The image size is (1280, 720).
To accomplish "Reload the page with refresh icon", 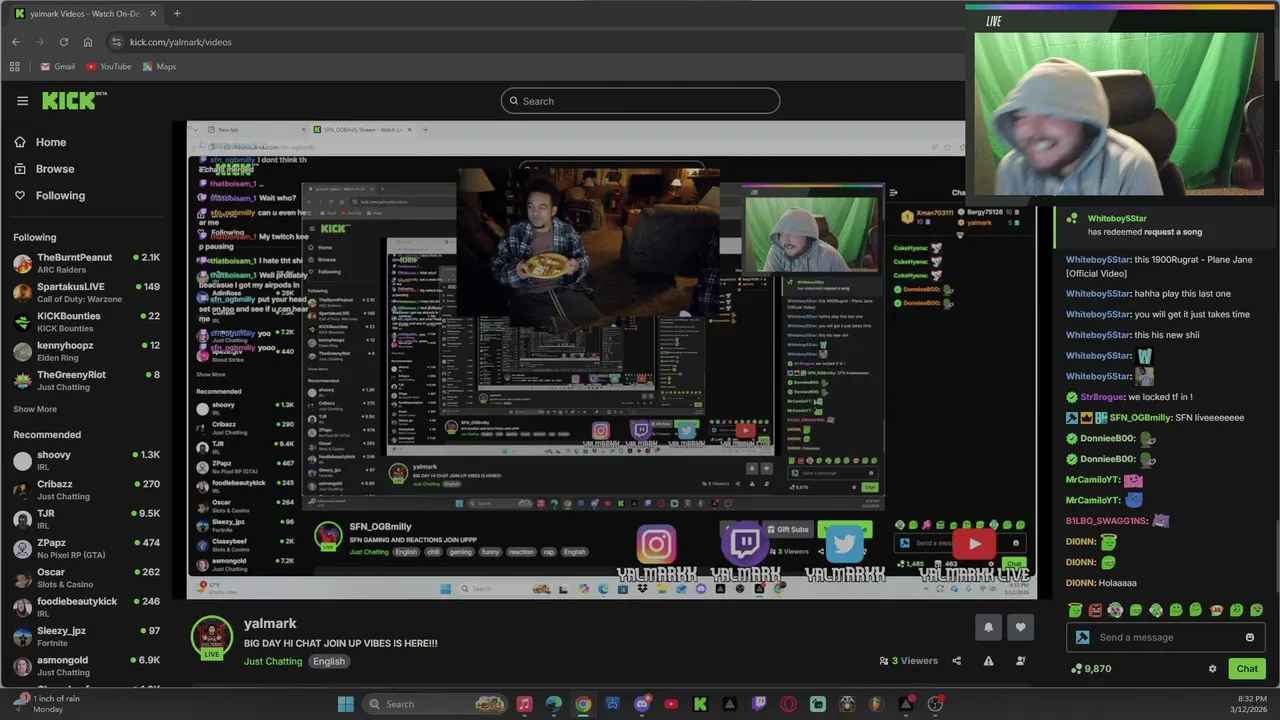I will [x=64, y=42].
